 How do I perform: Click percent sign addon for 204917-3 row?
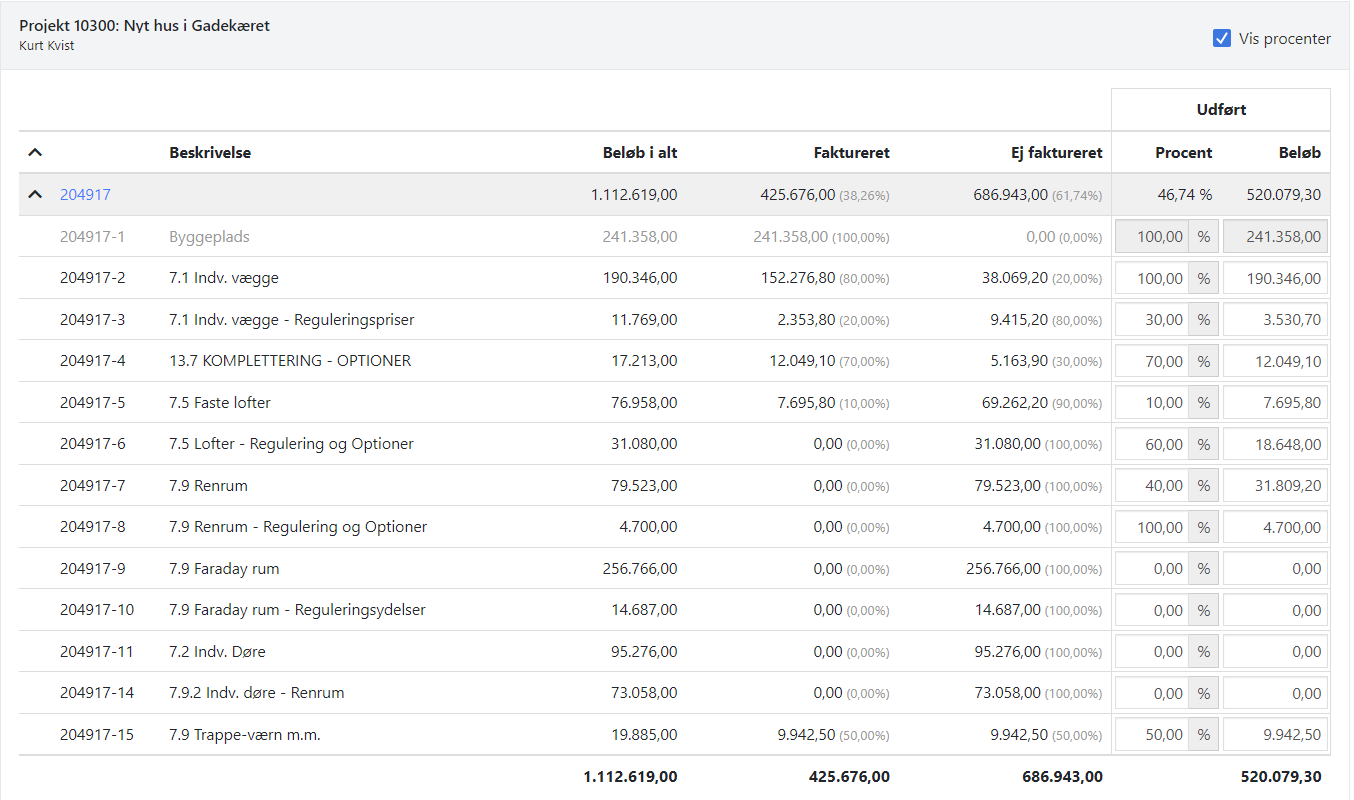pos(1203,320)
